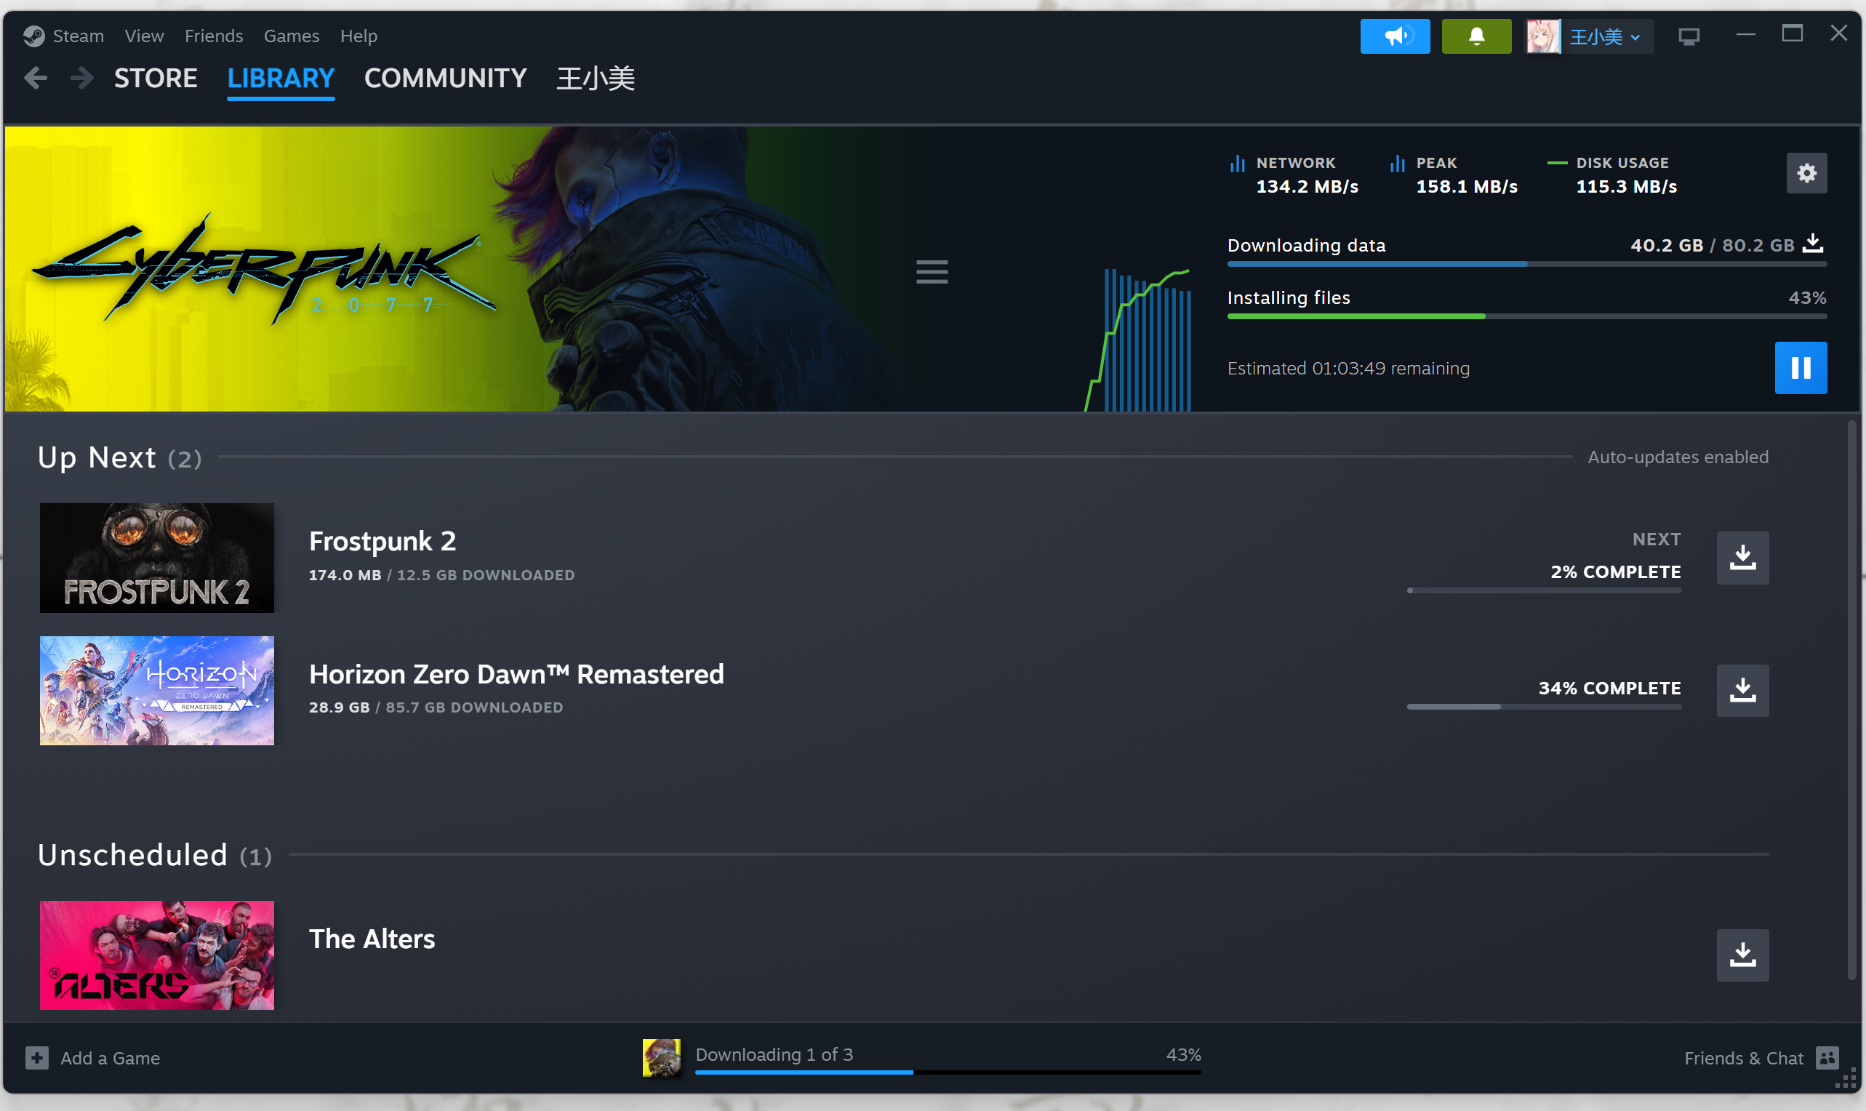
Task: Click Horizon 34% complete progress bar
Action: (x=1544, y=707)
